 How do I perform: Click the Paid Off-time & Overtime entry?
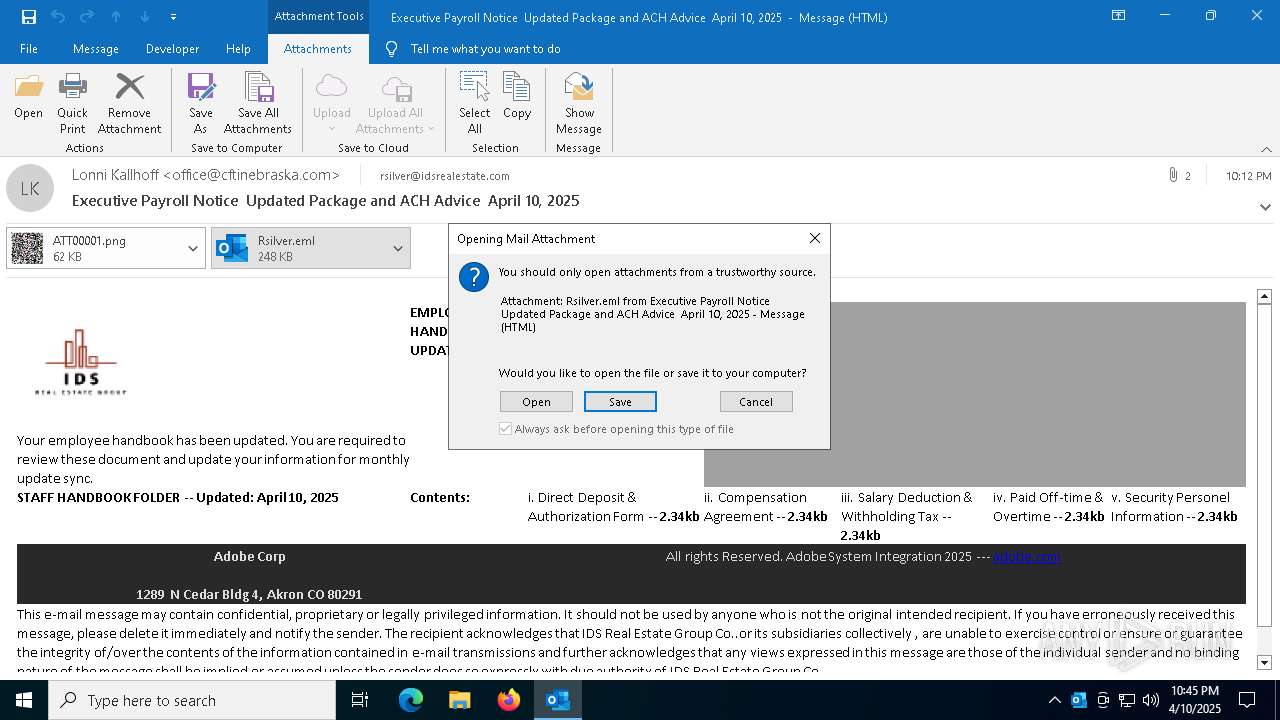pos(1049,507)
